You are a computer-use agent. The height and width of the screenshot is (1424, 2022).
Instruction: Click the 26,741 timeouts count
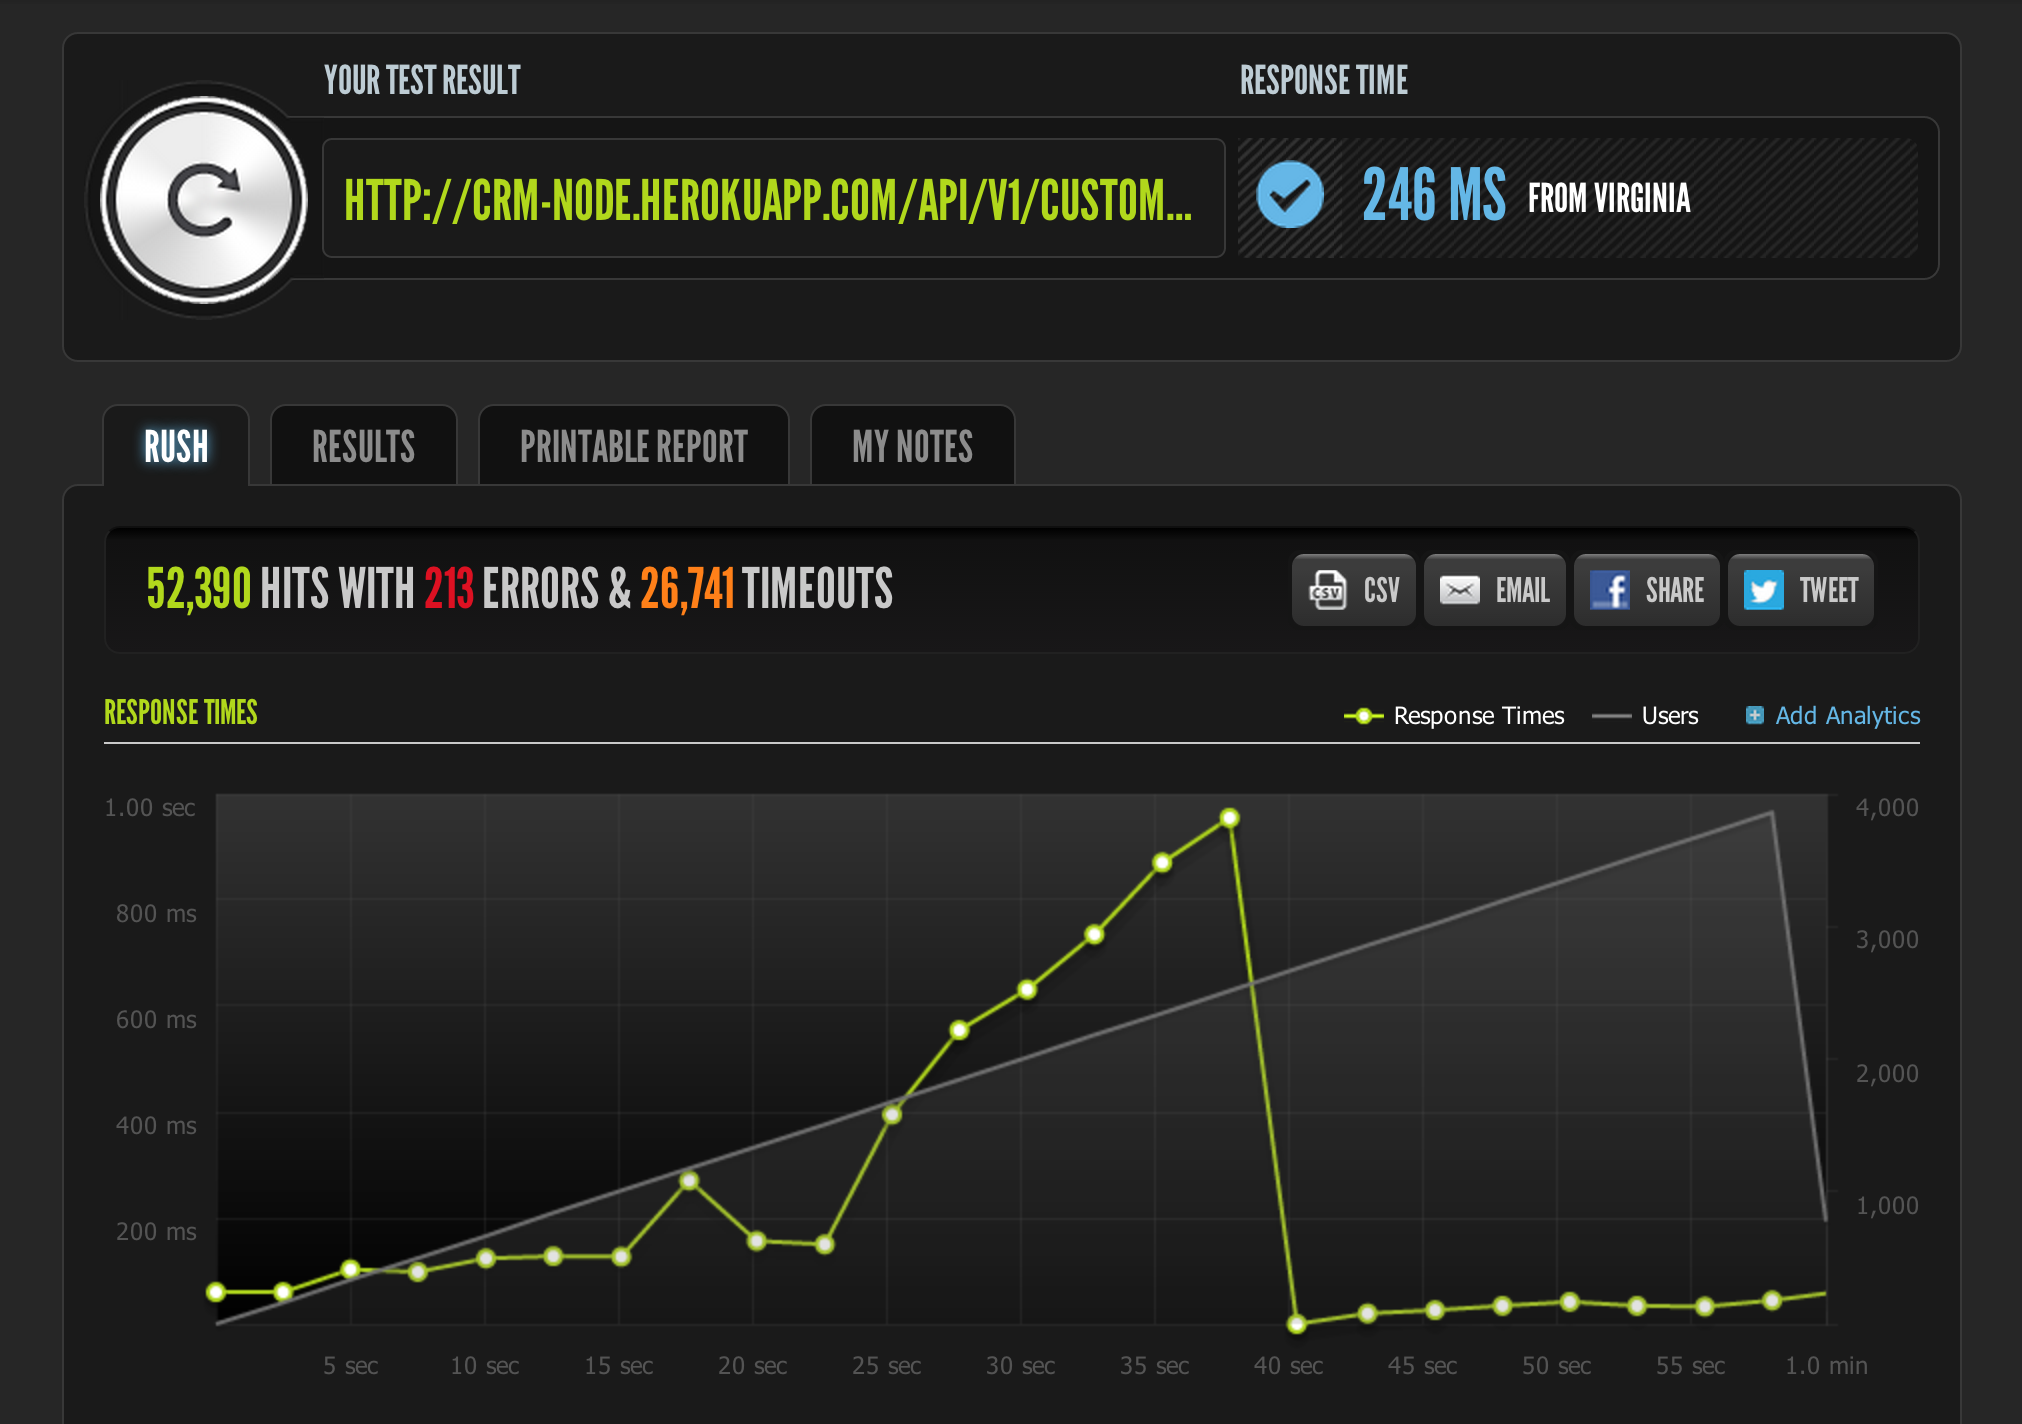coord(687,588)
